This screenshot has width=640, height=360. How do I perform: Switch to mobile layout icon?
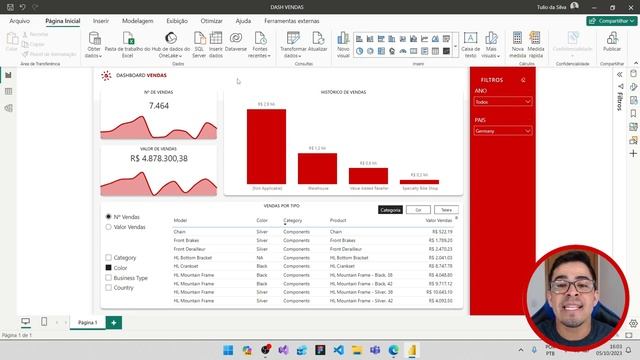coord(44,322)
